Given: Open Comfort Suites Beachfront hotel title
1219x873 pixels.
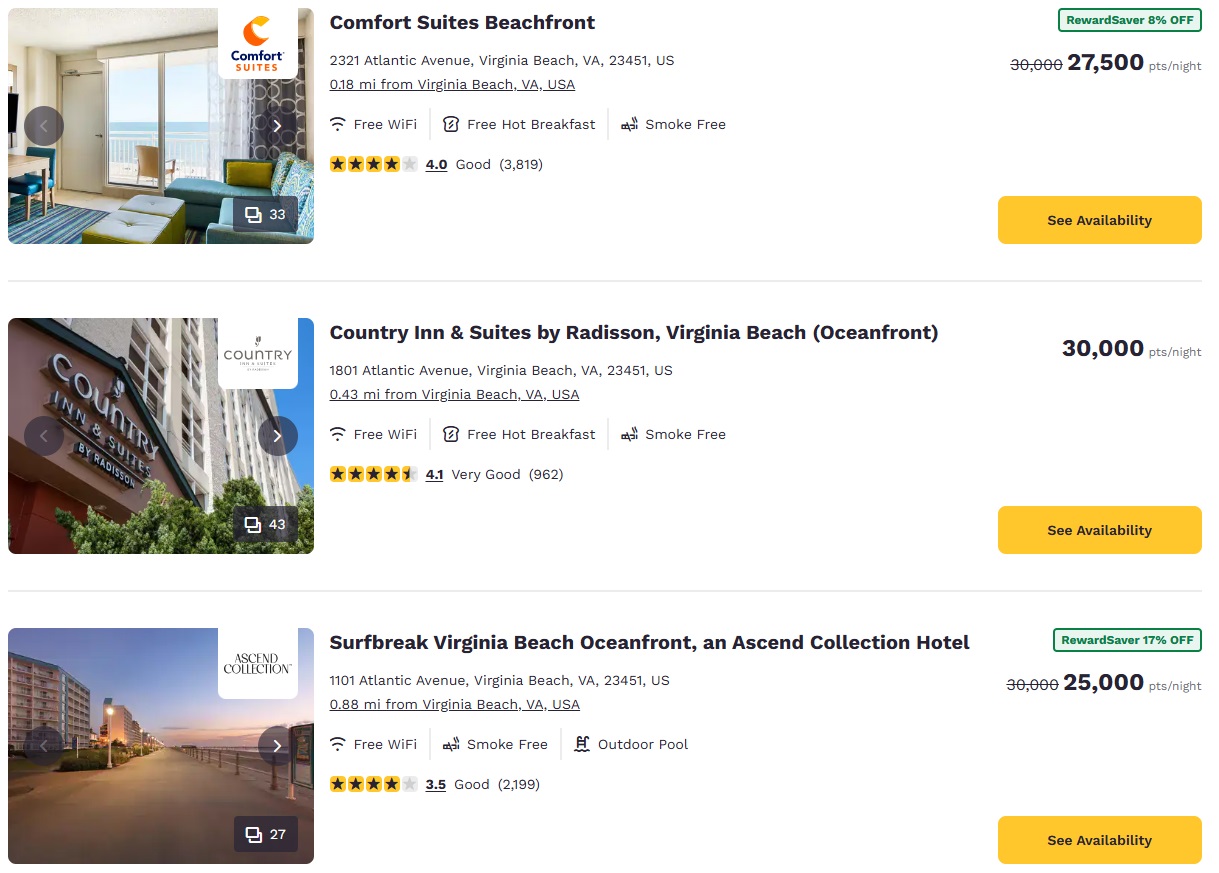Looking at the screenshot, I should pyautogui.click(x=462, y=22).
